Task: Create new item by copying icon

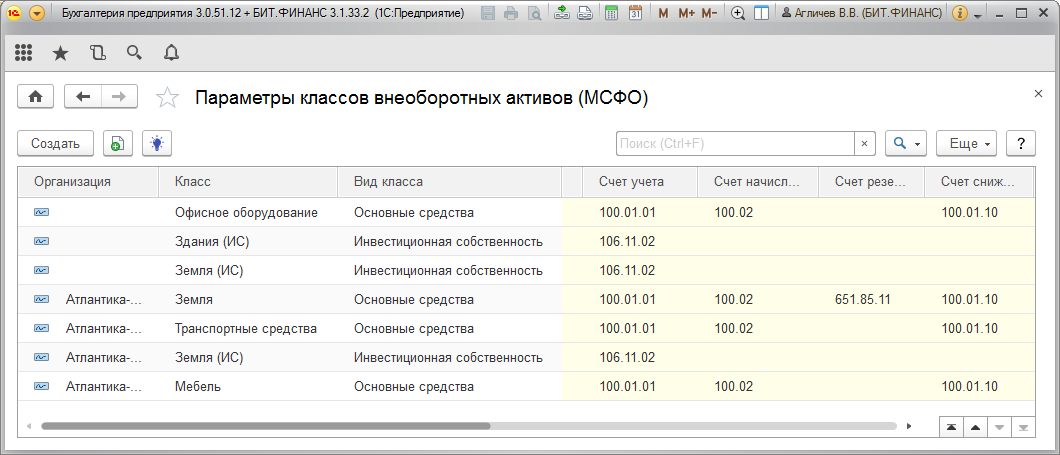Action: pos(117,144)
